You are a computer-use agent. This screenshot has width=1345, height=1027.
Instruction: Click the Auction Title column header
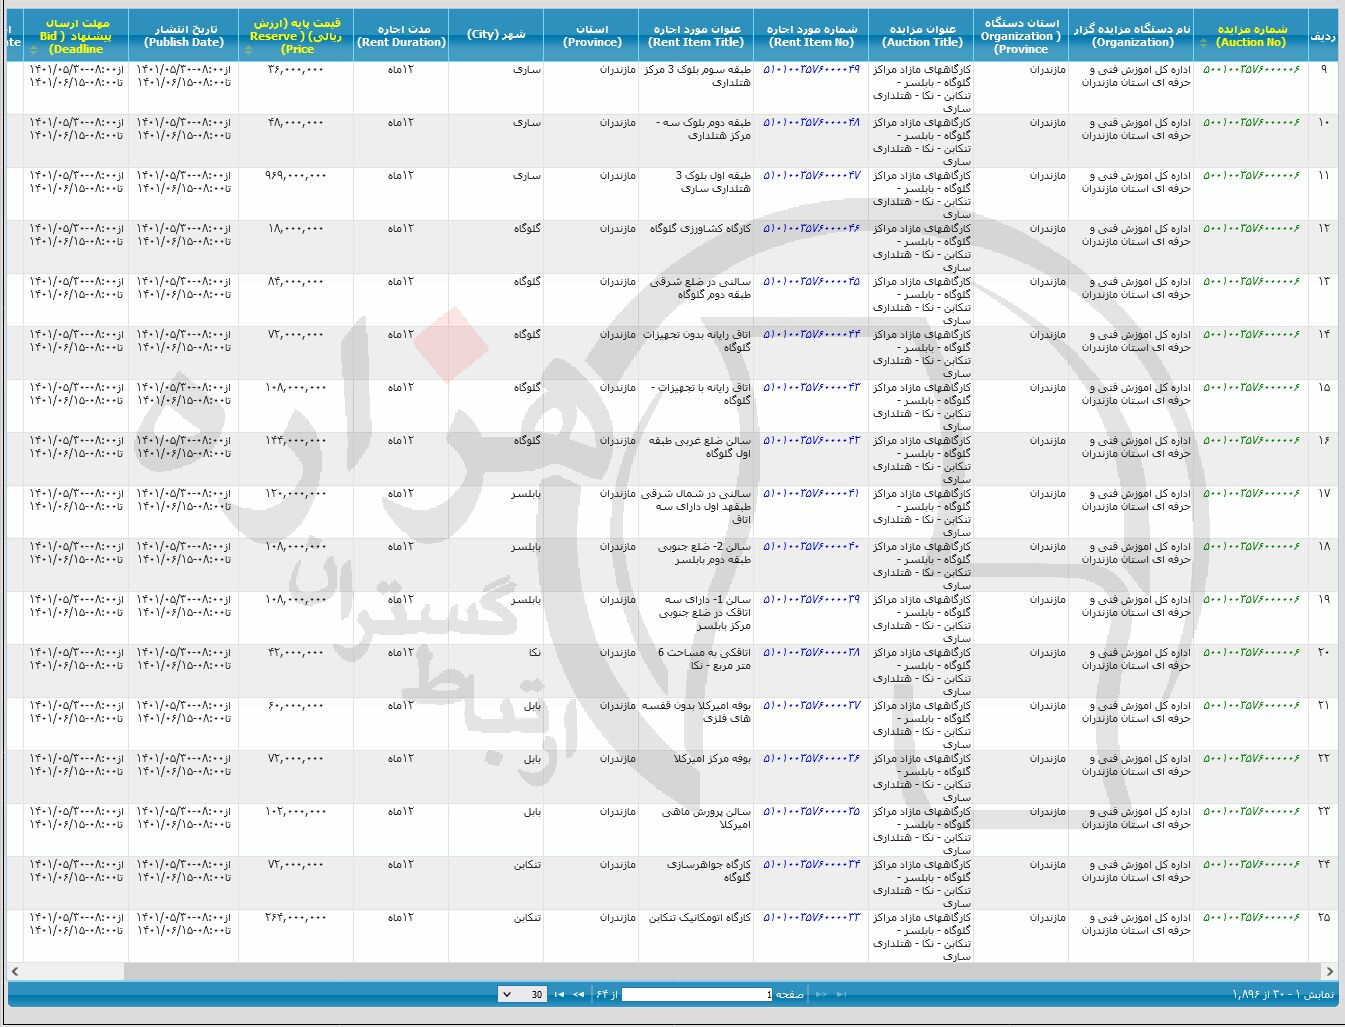pos(921,36)
